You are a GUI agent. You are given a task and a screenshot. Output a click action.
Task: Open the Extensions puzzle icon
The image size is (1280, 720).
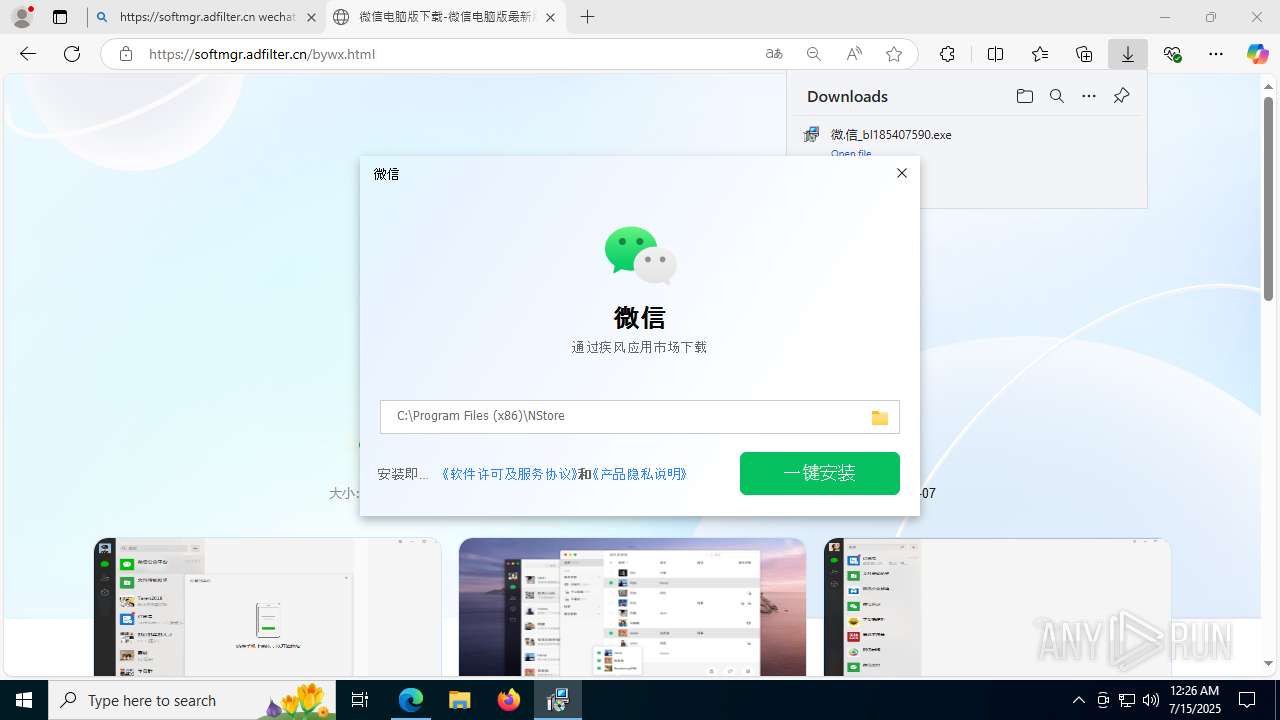tap(948, 54)
